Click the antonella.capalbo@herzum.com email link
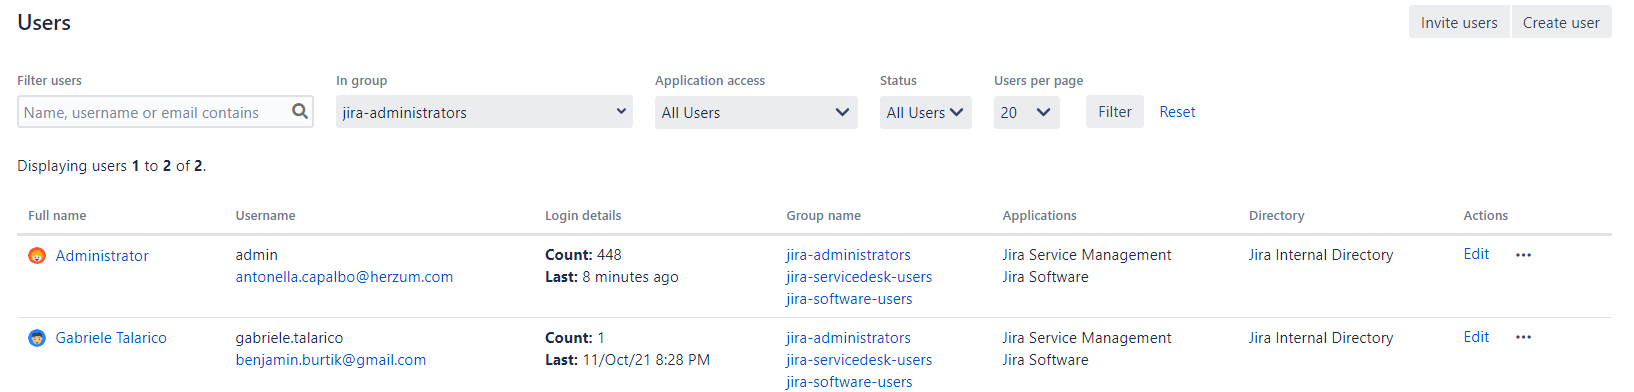1634x392 pixels. (x=344, y=277)
